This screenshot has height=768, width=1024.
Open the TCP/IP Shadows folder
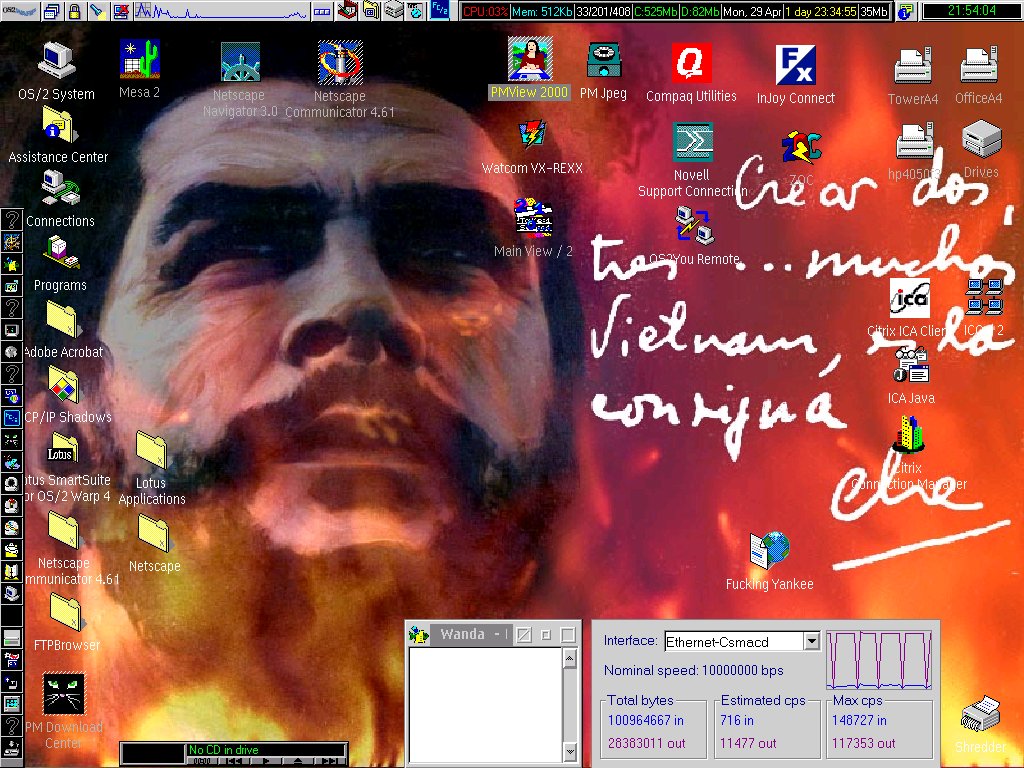[x=63, y=385]
